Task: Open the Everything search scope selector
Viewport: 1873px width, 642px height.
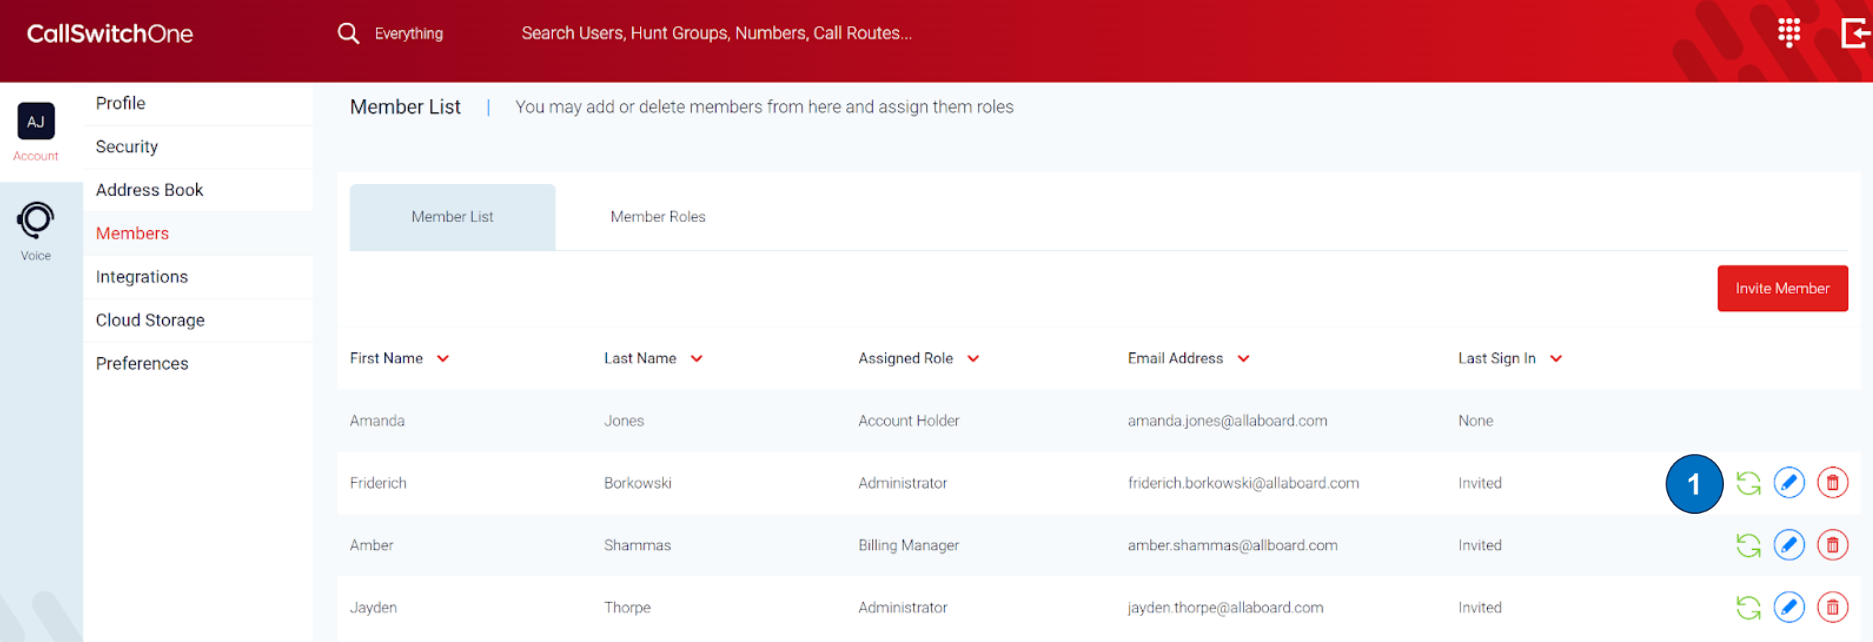Action: (x=409, y=33)
